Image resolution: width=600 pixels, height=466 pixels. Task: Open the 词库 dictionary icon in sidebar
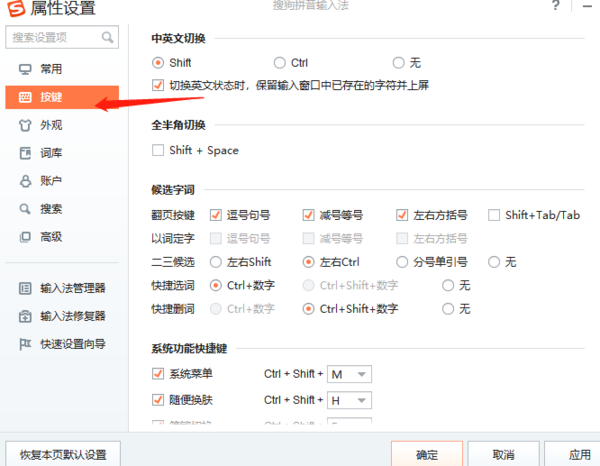[26, 153]
